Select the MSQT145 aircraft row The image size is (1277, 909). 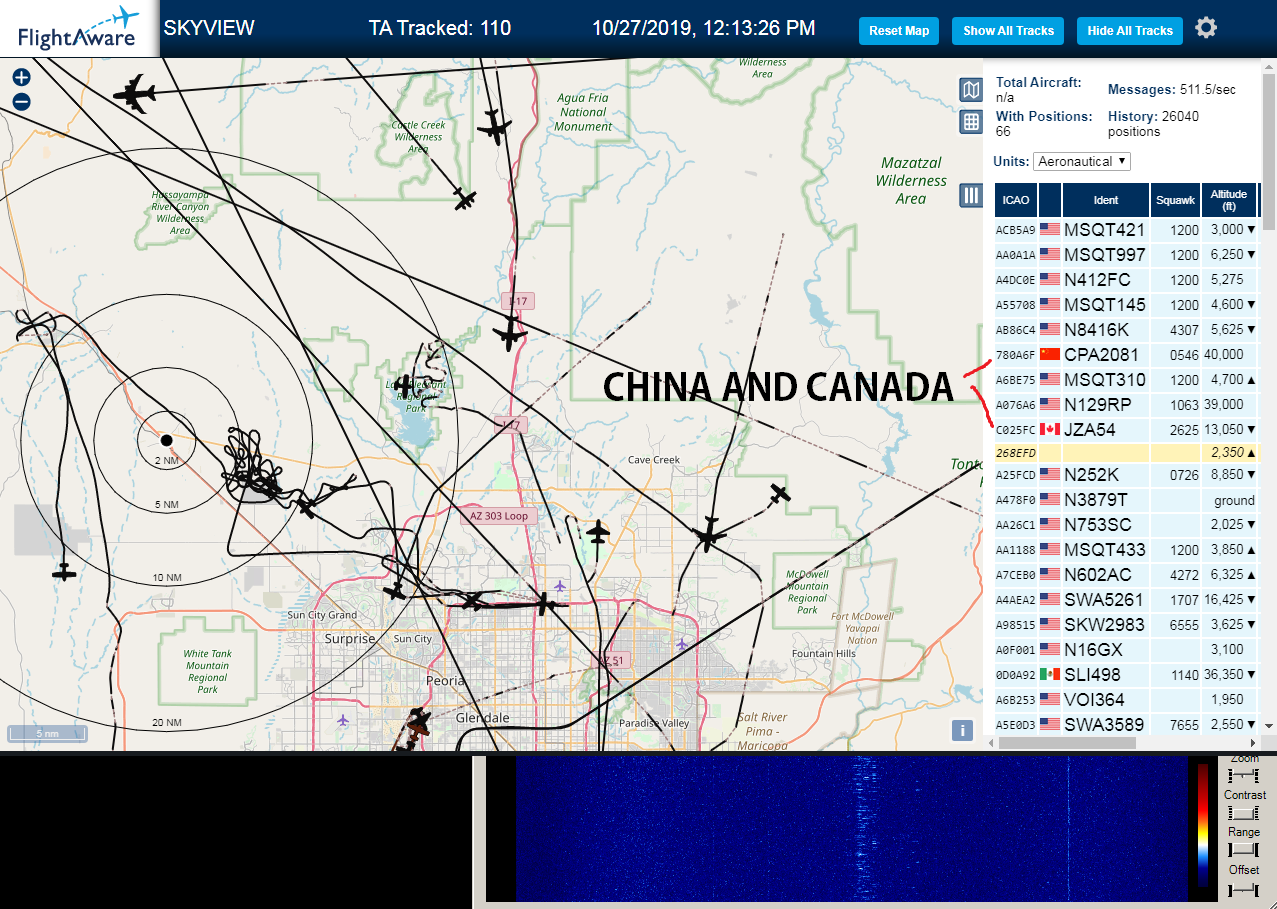pos(1126,304)
